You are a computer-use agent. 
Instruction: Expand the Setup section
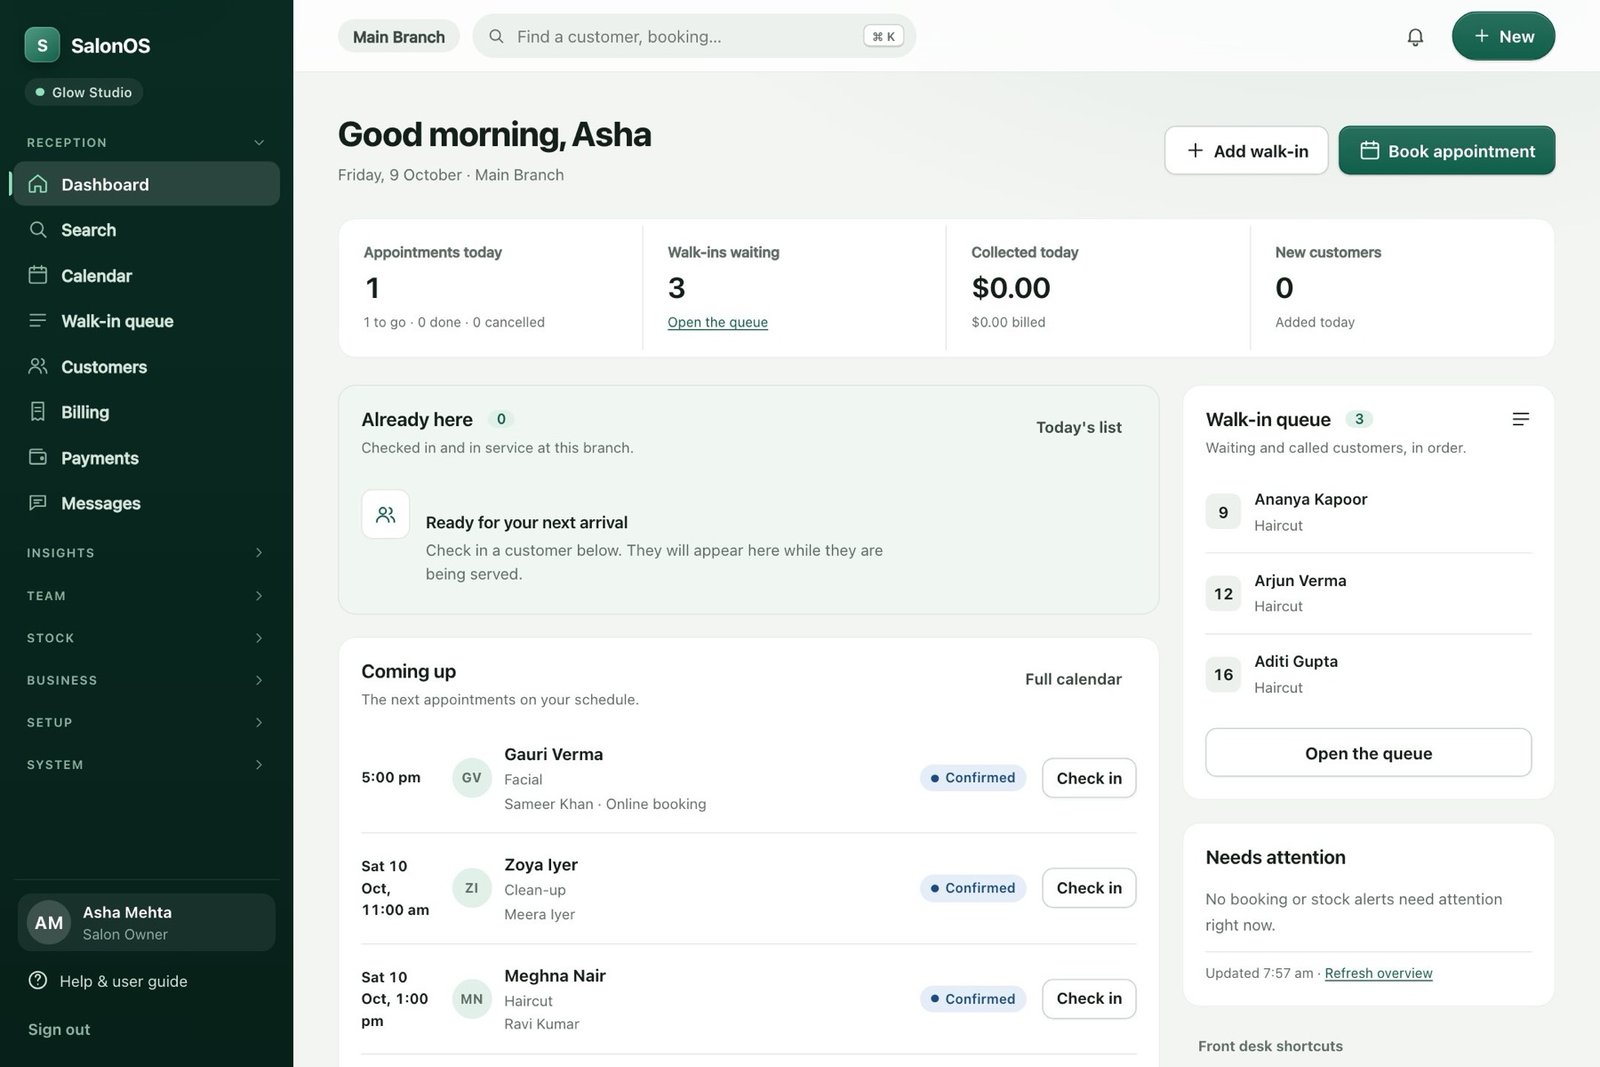[x=146, y=722]
